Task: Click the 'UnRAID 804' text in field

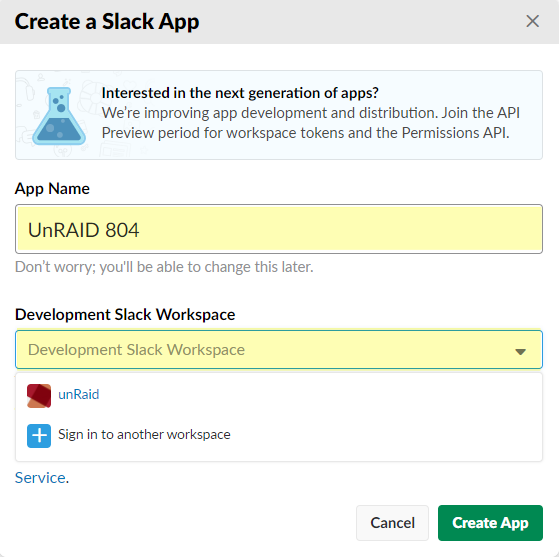Action: coord(83,230)
